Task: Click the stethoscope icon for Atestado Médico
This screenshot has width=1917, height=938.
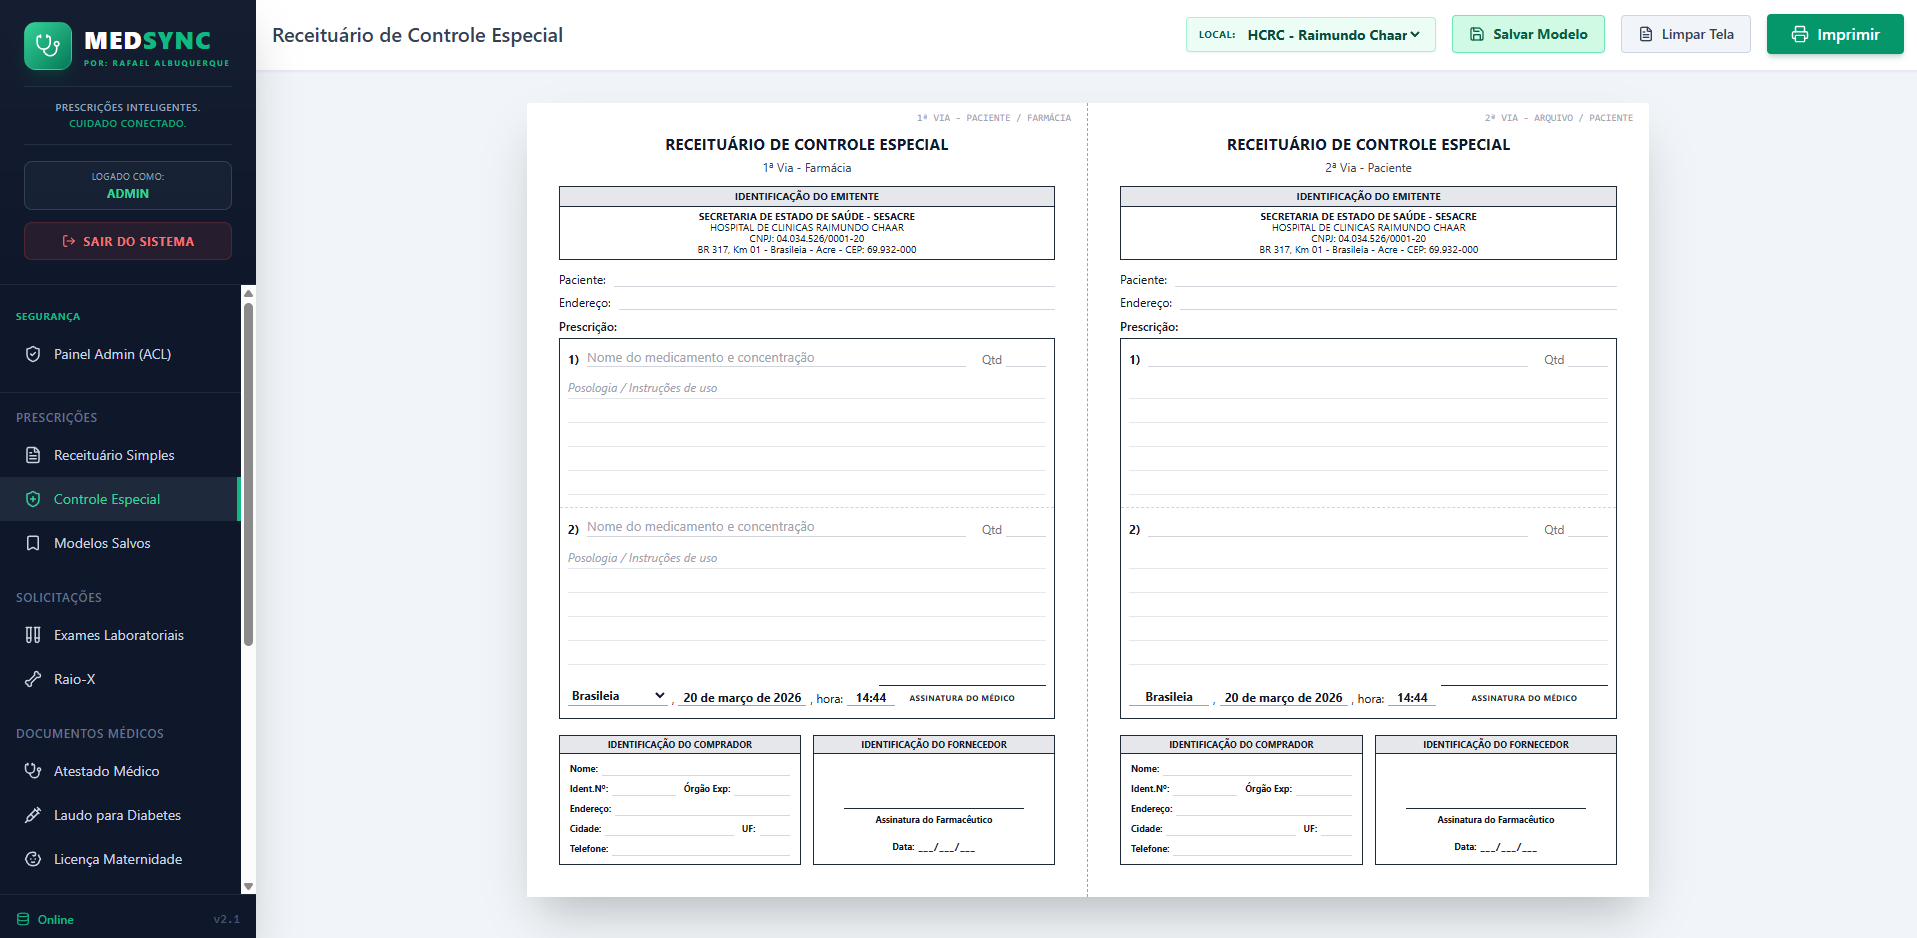Action: point(33,771)
